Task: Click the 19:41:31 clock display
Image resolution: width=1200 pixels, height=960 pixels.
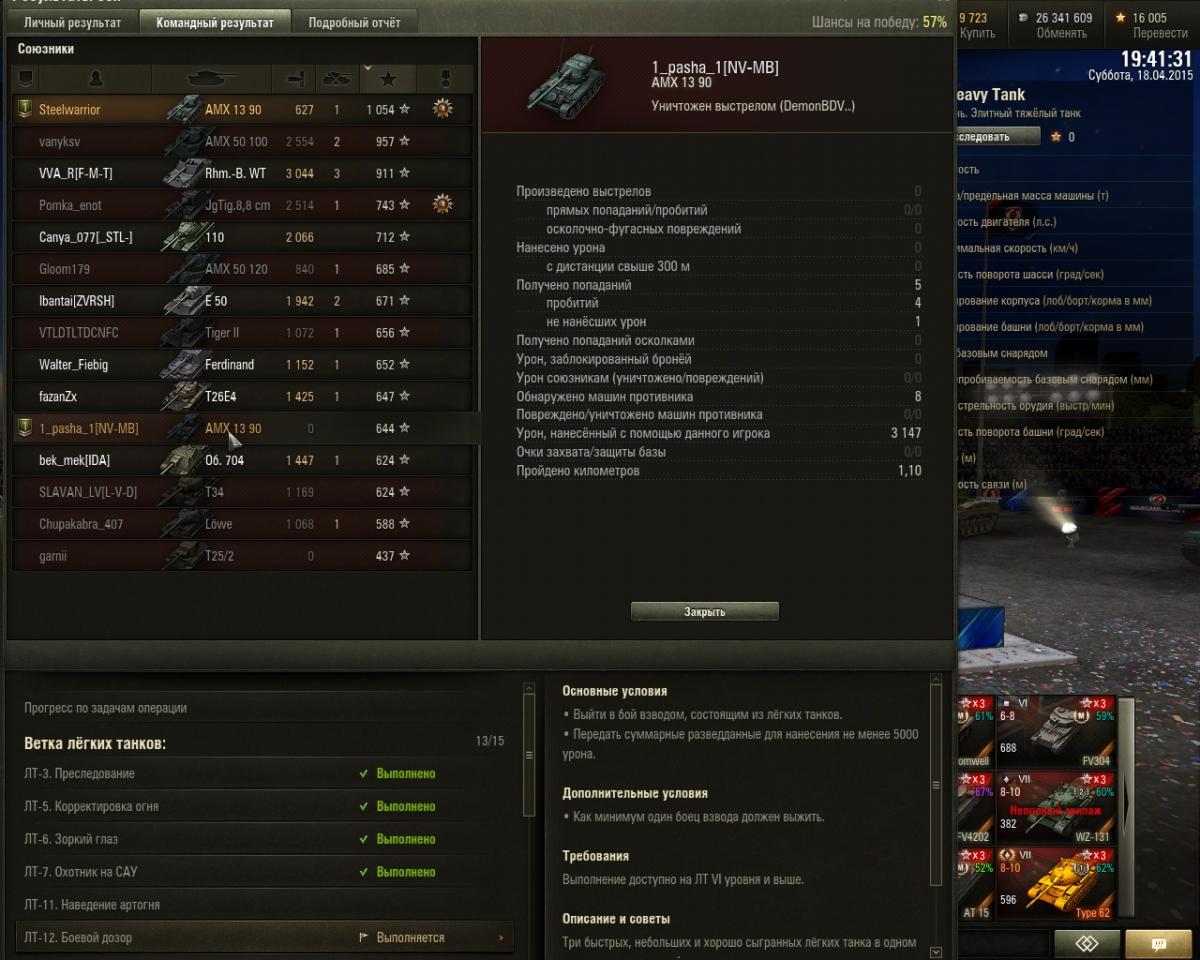Action: tap(1156, 59)
